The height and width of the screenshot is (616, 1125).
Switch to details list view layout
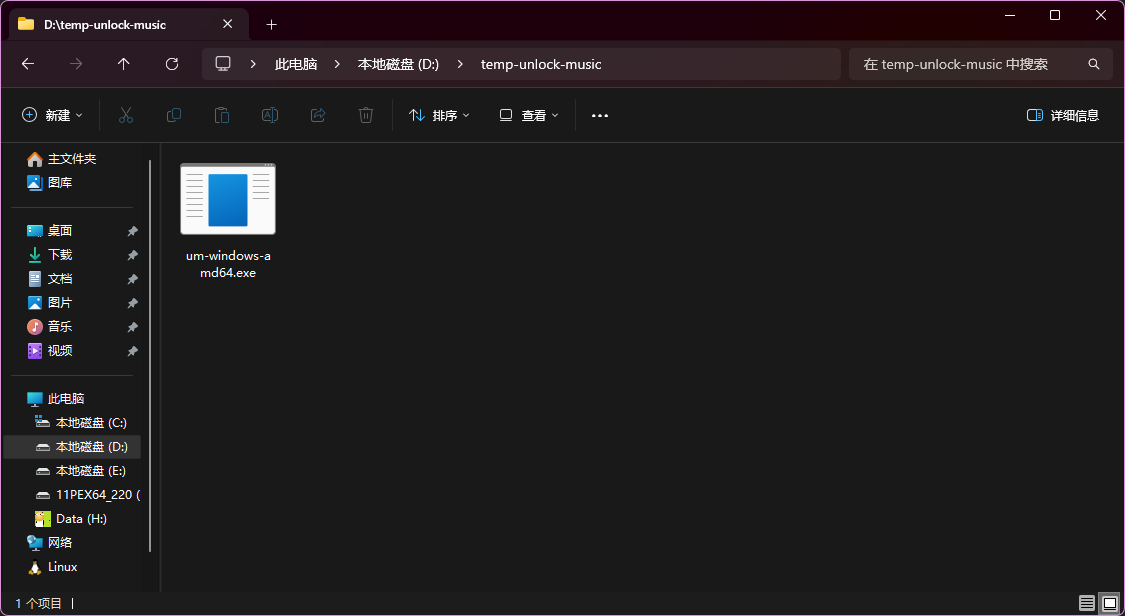pyautogui.click(x=1086, y=603)
